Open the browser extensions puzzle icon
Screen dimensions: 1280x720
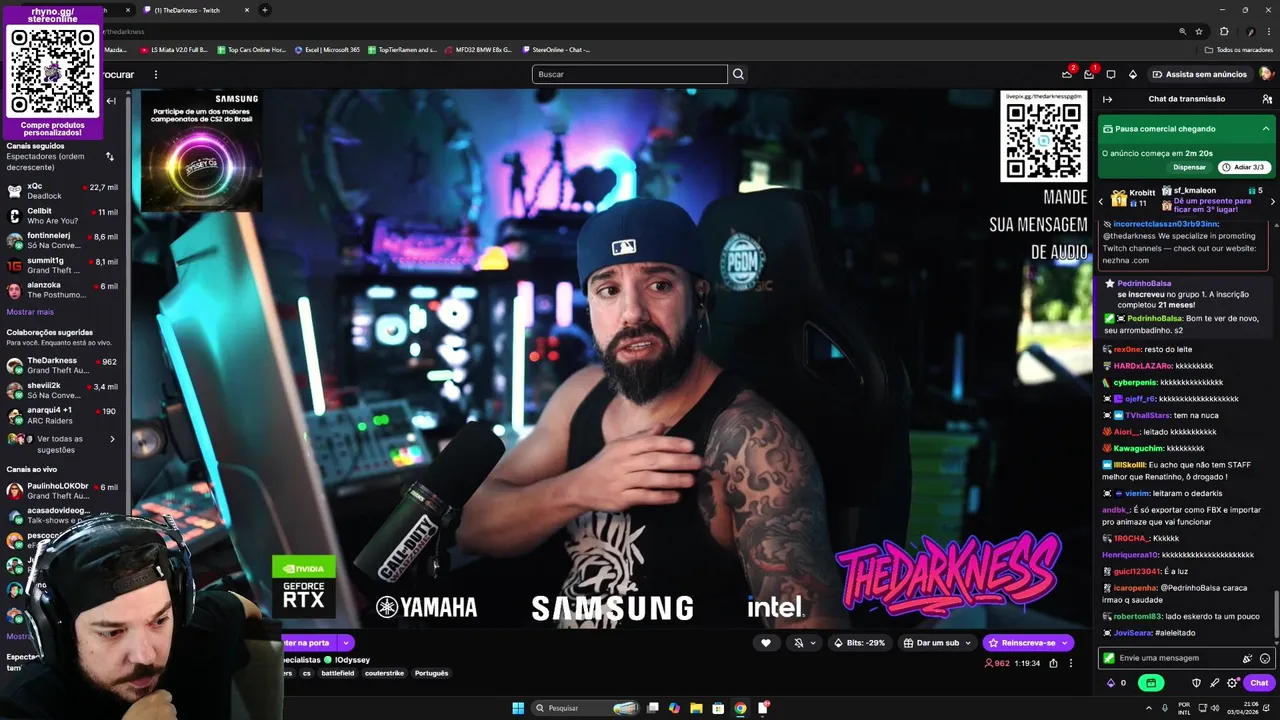point(1224,31)
